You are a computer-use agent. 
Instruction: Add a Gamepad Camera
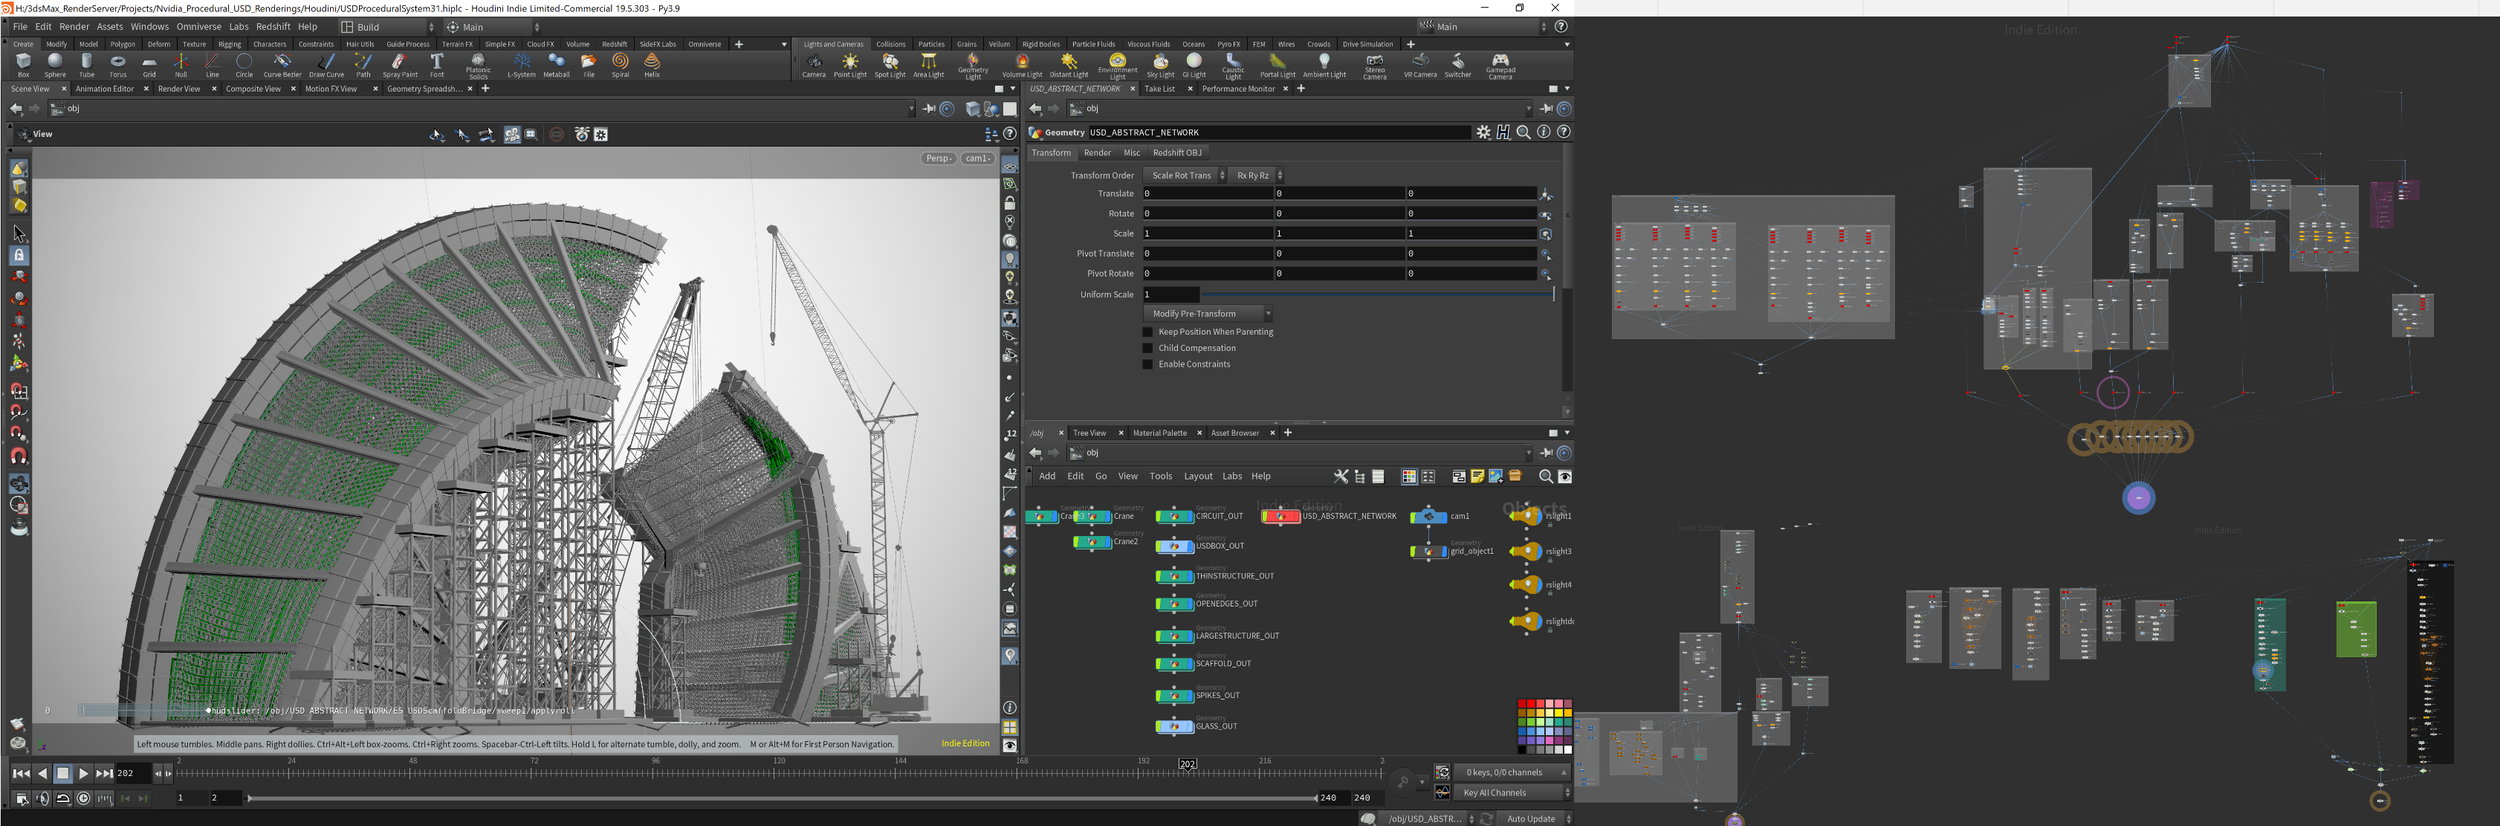point(1500,67)
